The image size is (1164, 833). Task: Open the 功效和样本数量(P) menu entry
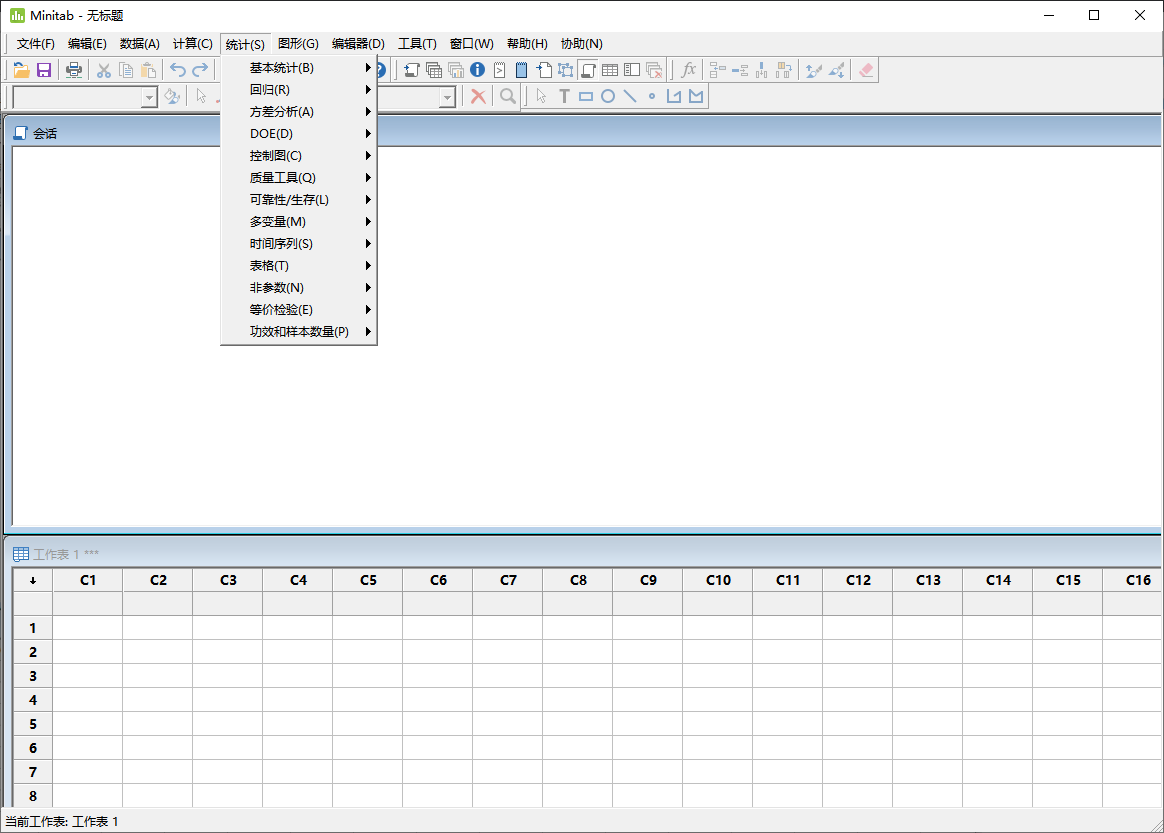(x=299, y=332)
